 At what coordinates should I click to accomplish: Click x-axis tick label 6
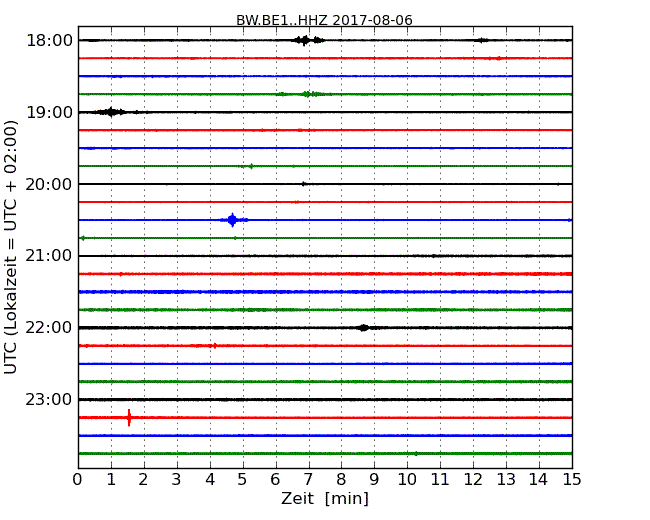click(275, 479)
